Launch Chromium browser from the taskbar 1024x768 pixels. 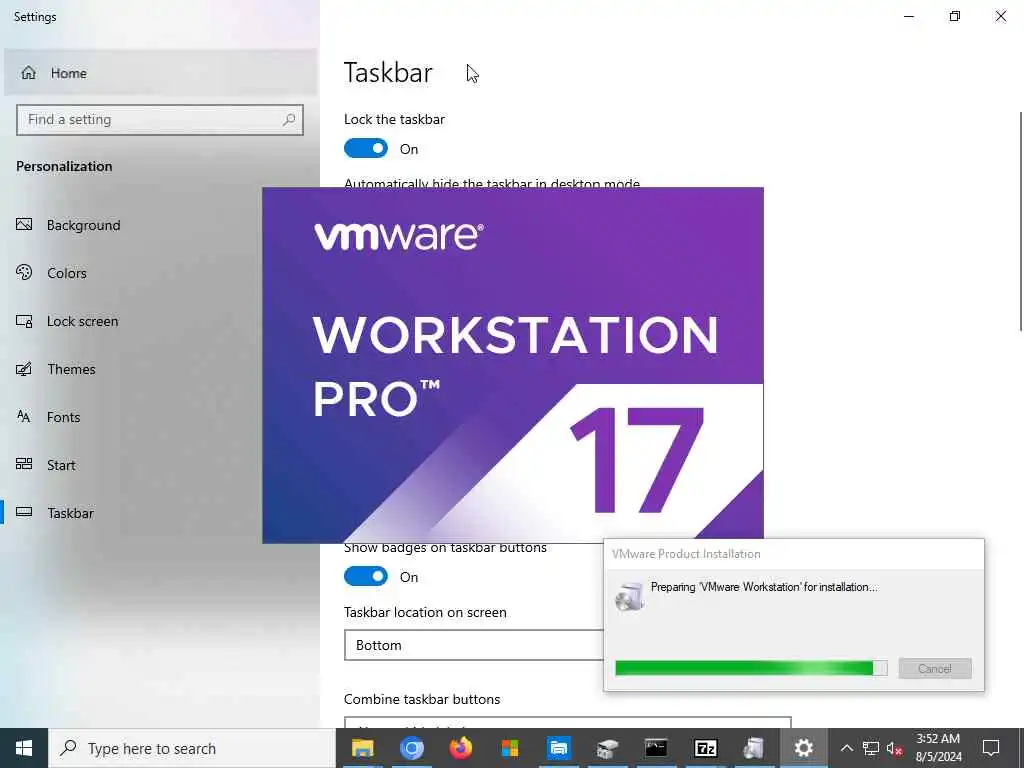[411, 748]
